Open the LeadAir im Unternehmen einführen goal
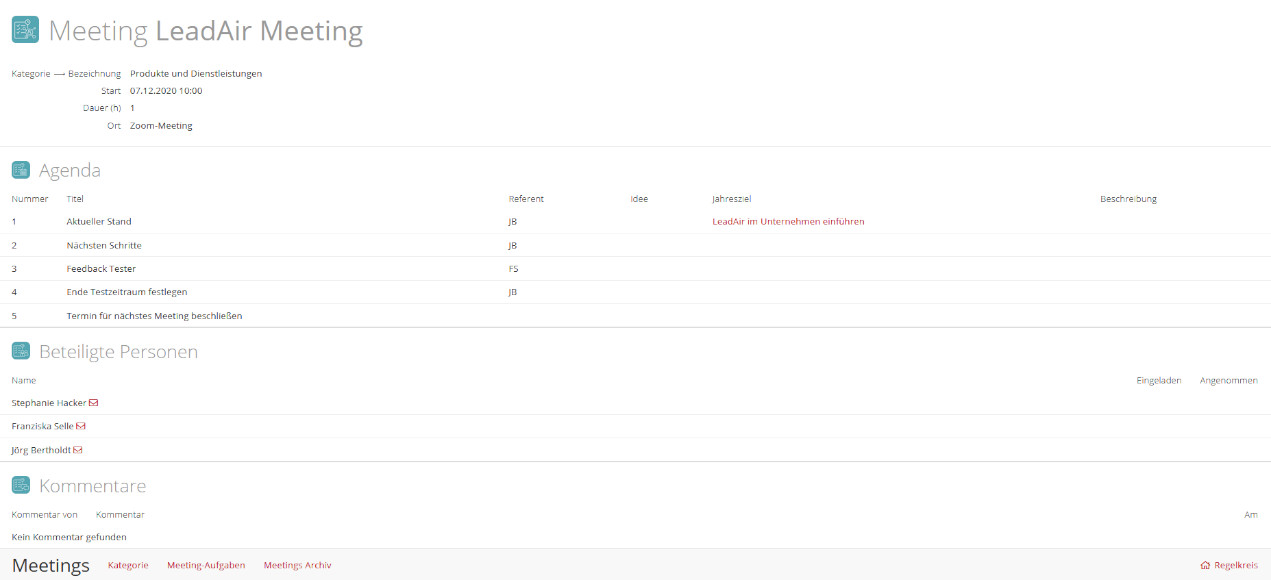This screenshot has height=580, width=1271. pyautogui.click(x=788, y=221)
